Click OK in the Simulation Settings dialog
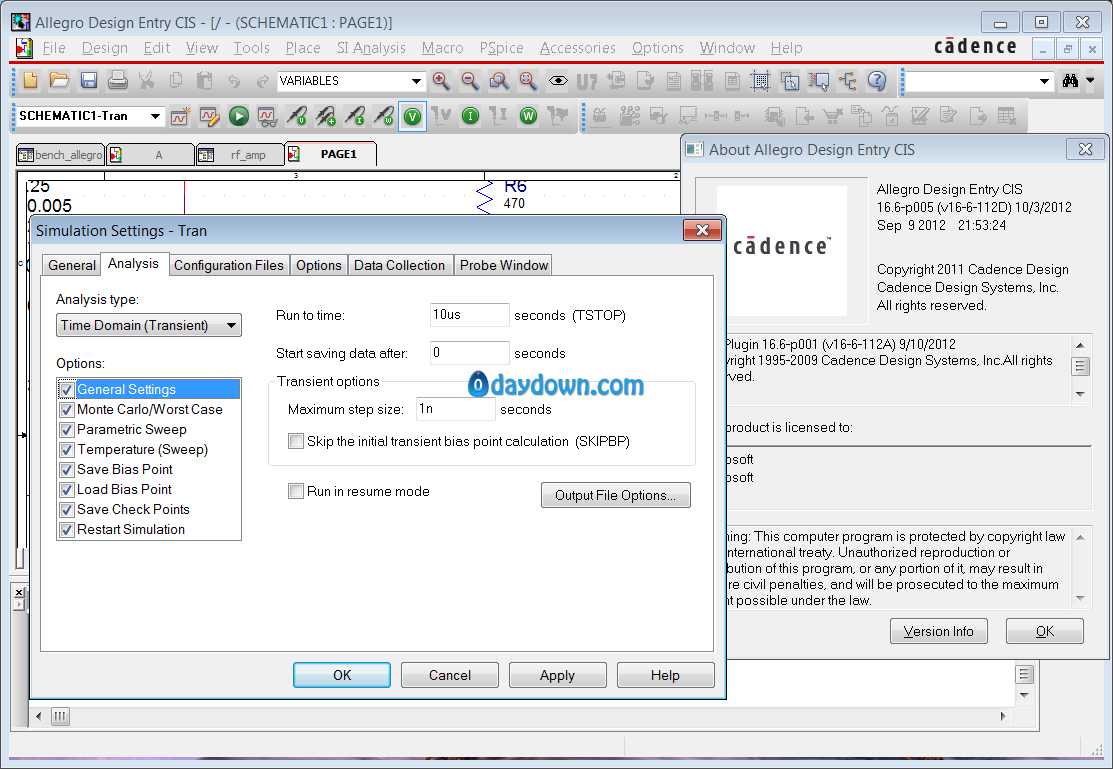The width and height of the screenshot is (1113, 769). coord(342,675)
